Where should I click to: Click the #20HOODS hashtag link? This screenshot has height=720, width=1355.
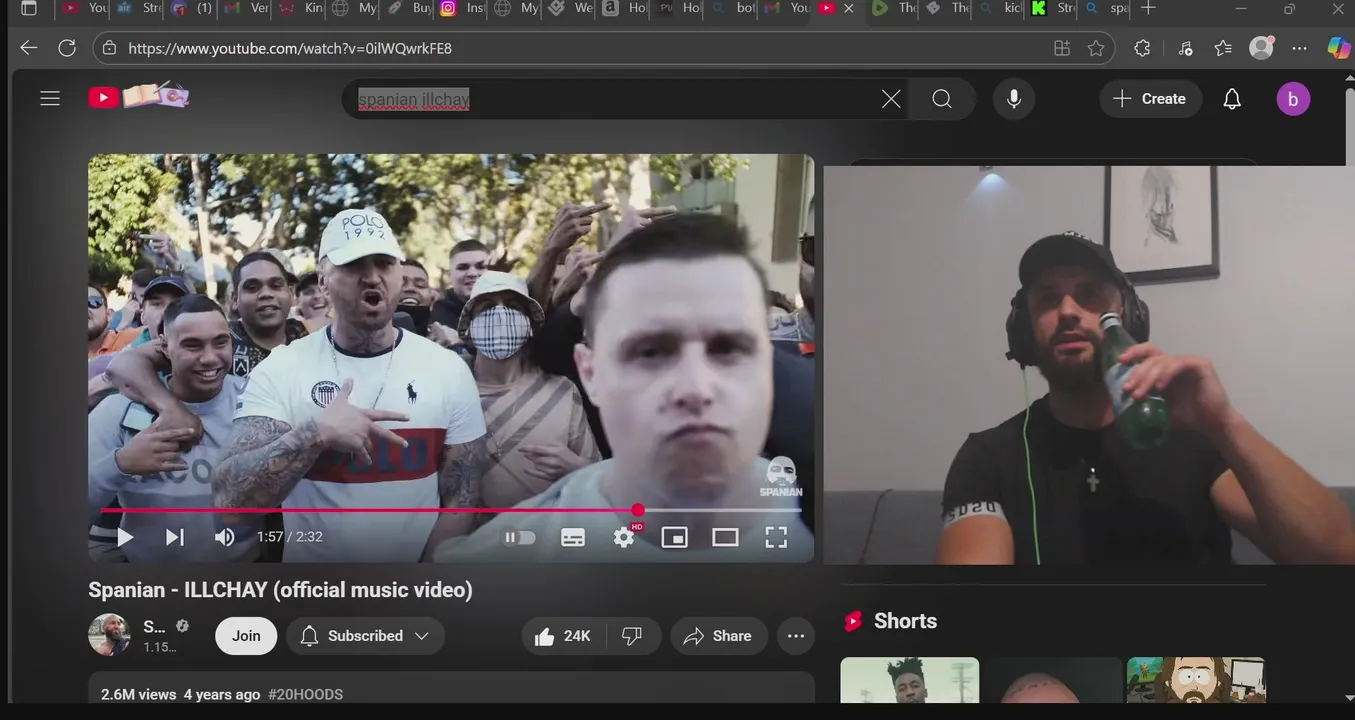[x=305, y=694]
